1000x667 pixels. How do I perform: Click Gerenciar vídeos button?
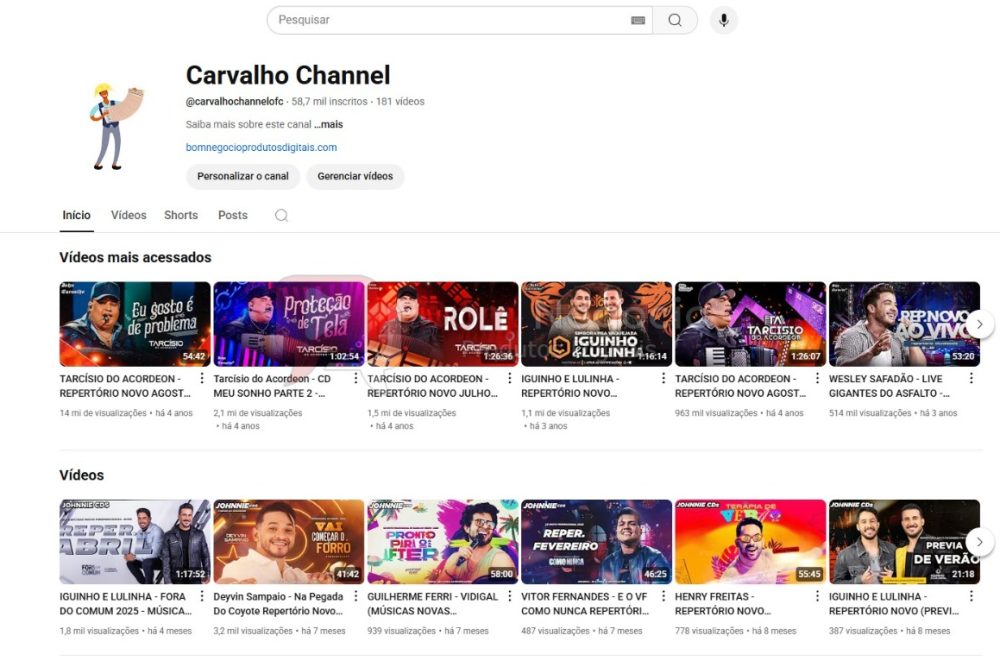pos(355,177)
